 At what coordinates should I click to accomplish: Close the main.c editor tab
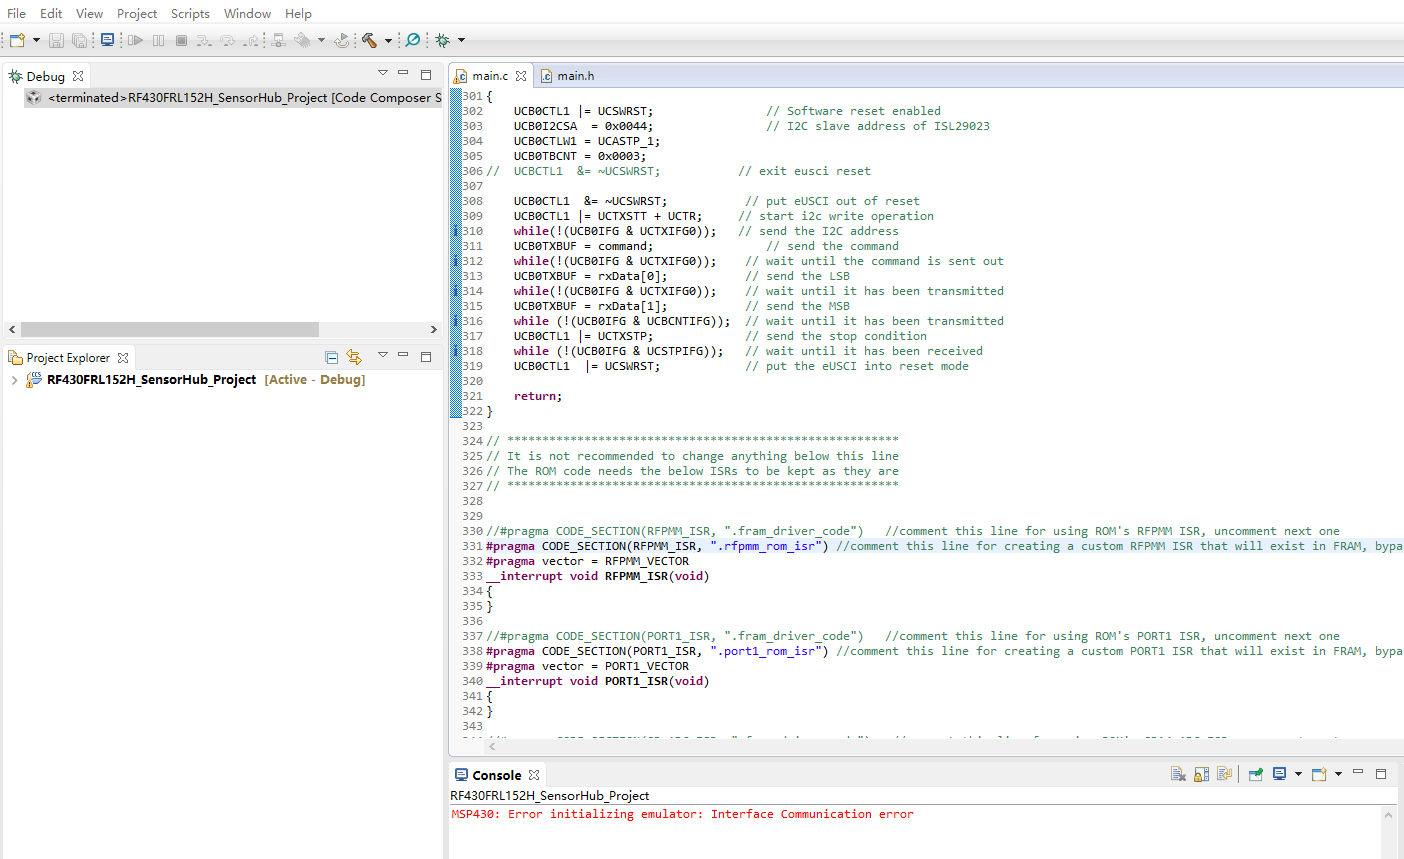pyautogui.click(x=521, y=76)
